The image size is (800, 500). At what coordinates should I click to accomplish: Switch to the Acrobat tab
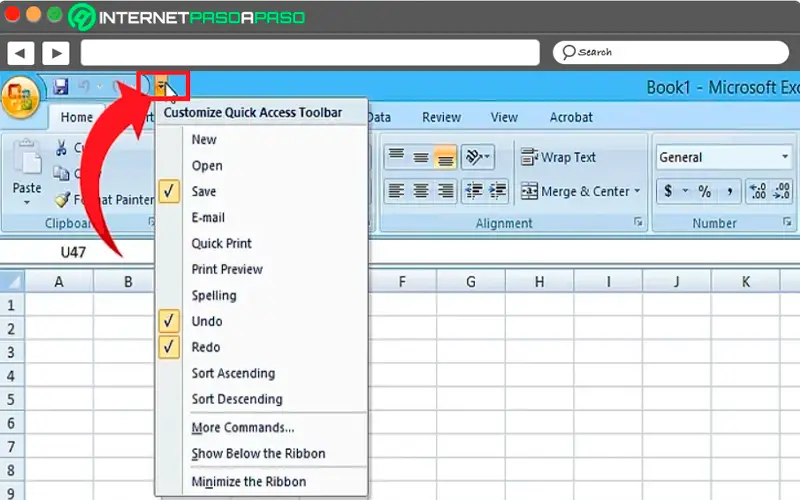coord(571,117)
